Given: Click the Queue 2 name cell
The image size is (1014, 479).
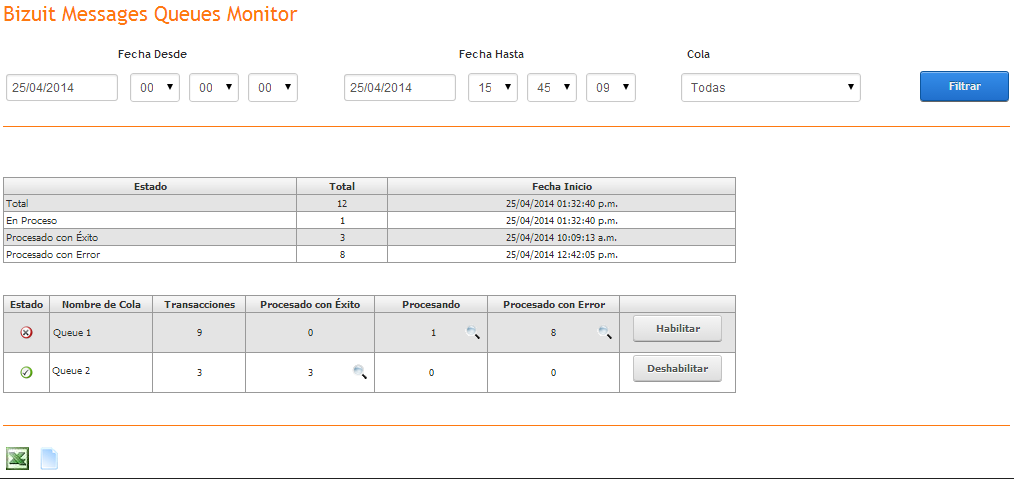Looking at the screenshot, I should pos(101,372).
